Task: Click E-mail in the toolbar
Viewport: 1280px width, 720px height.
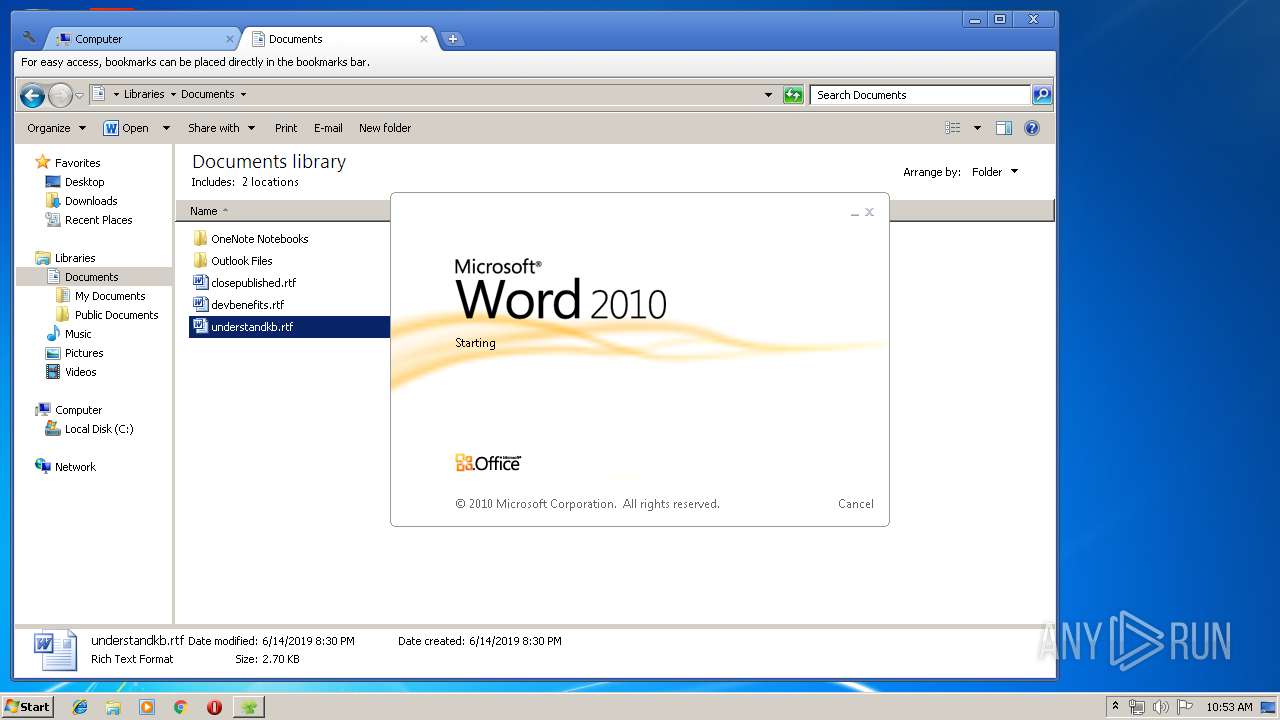Action: coord(328,128)
